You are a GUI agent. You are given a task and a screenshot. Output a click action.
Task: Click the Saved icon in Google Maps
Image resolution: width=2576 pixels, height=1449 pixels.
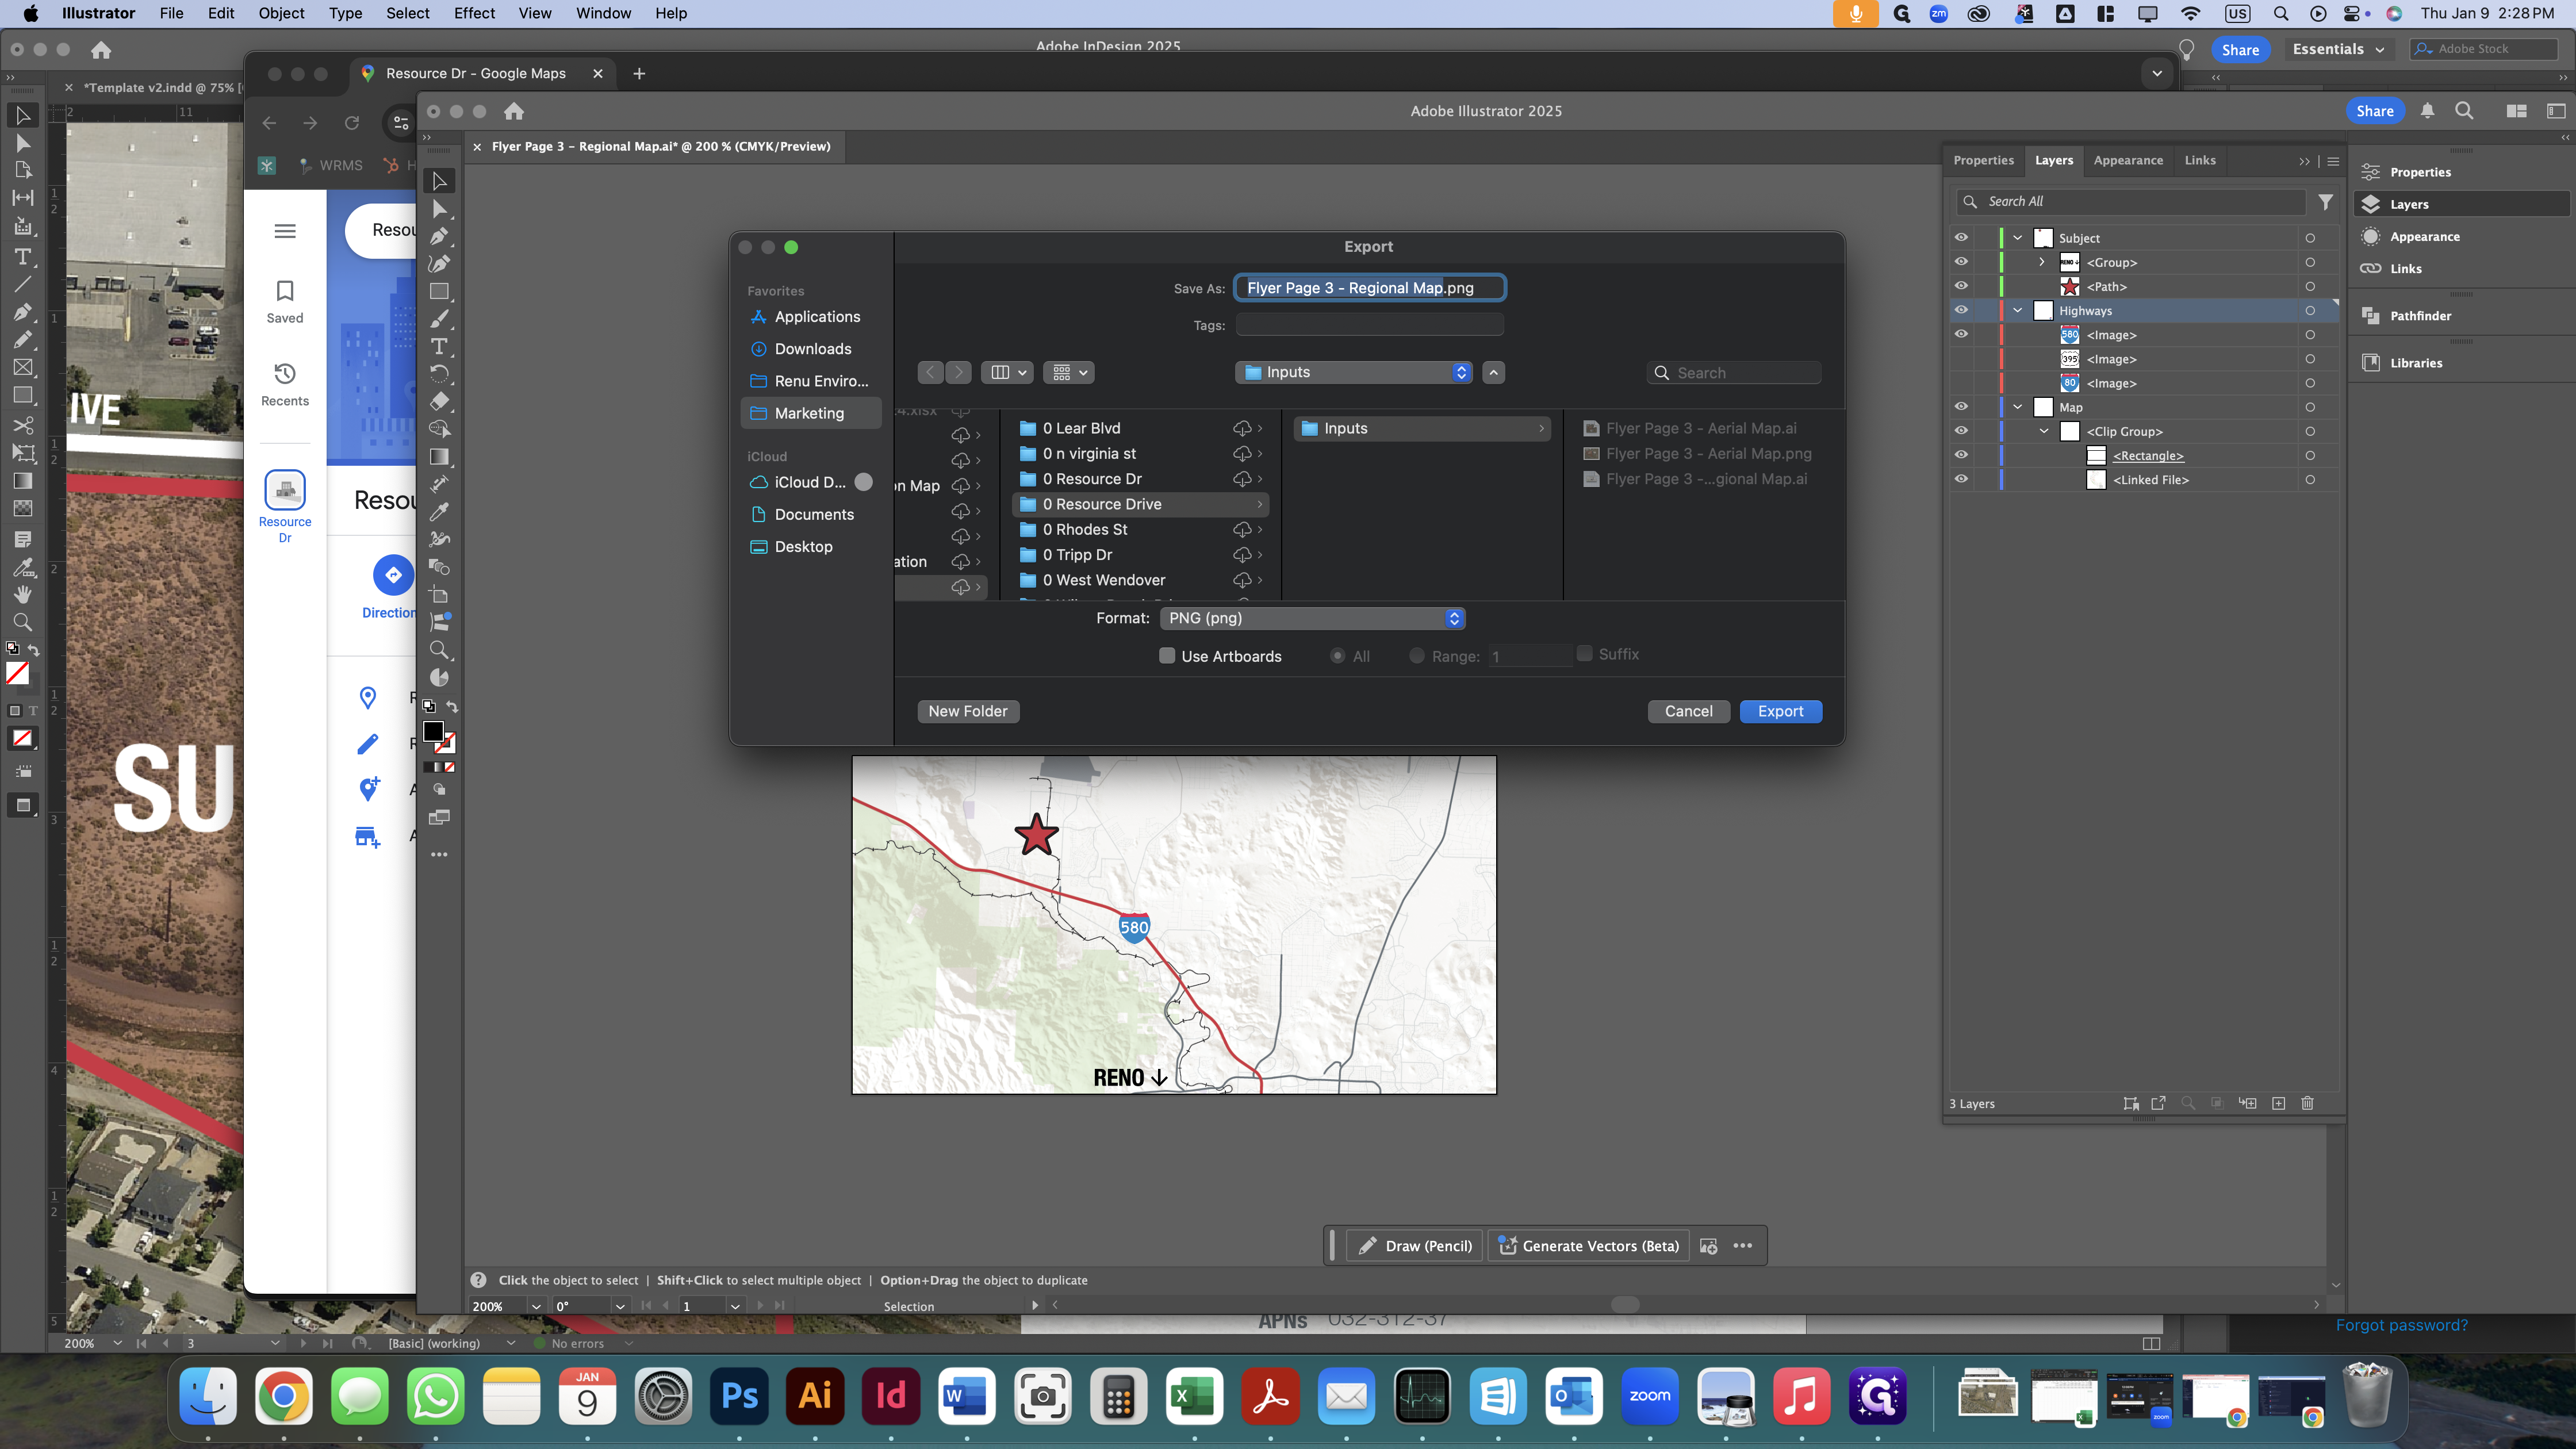285,301
